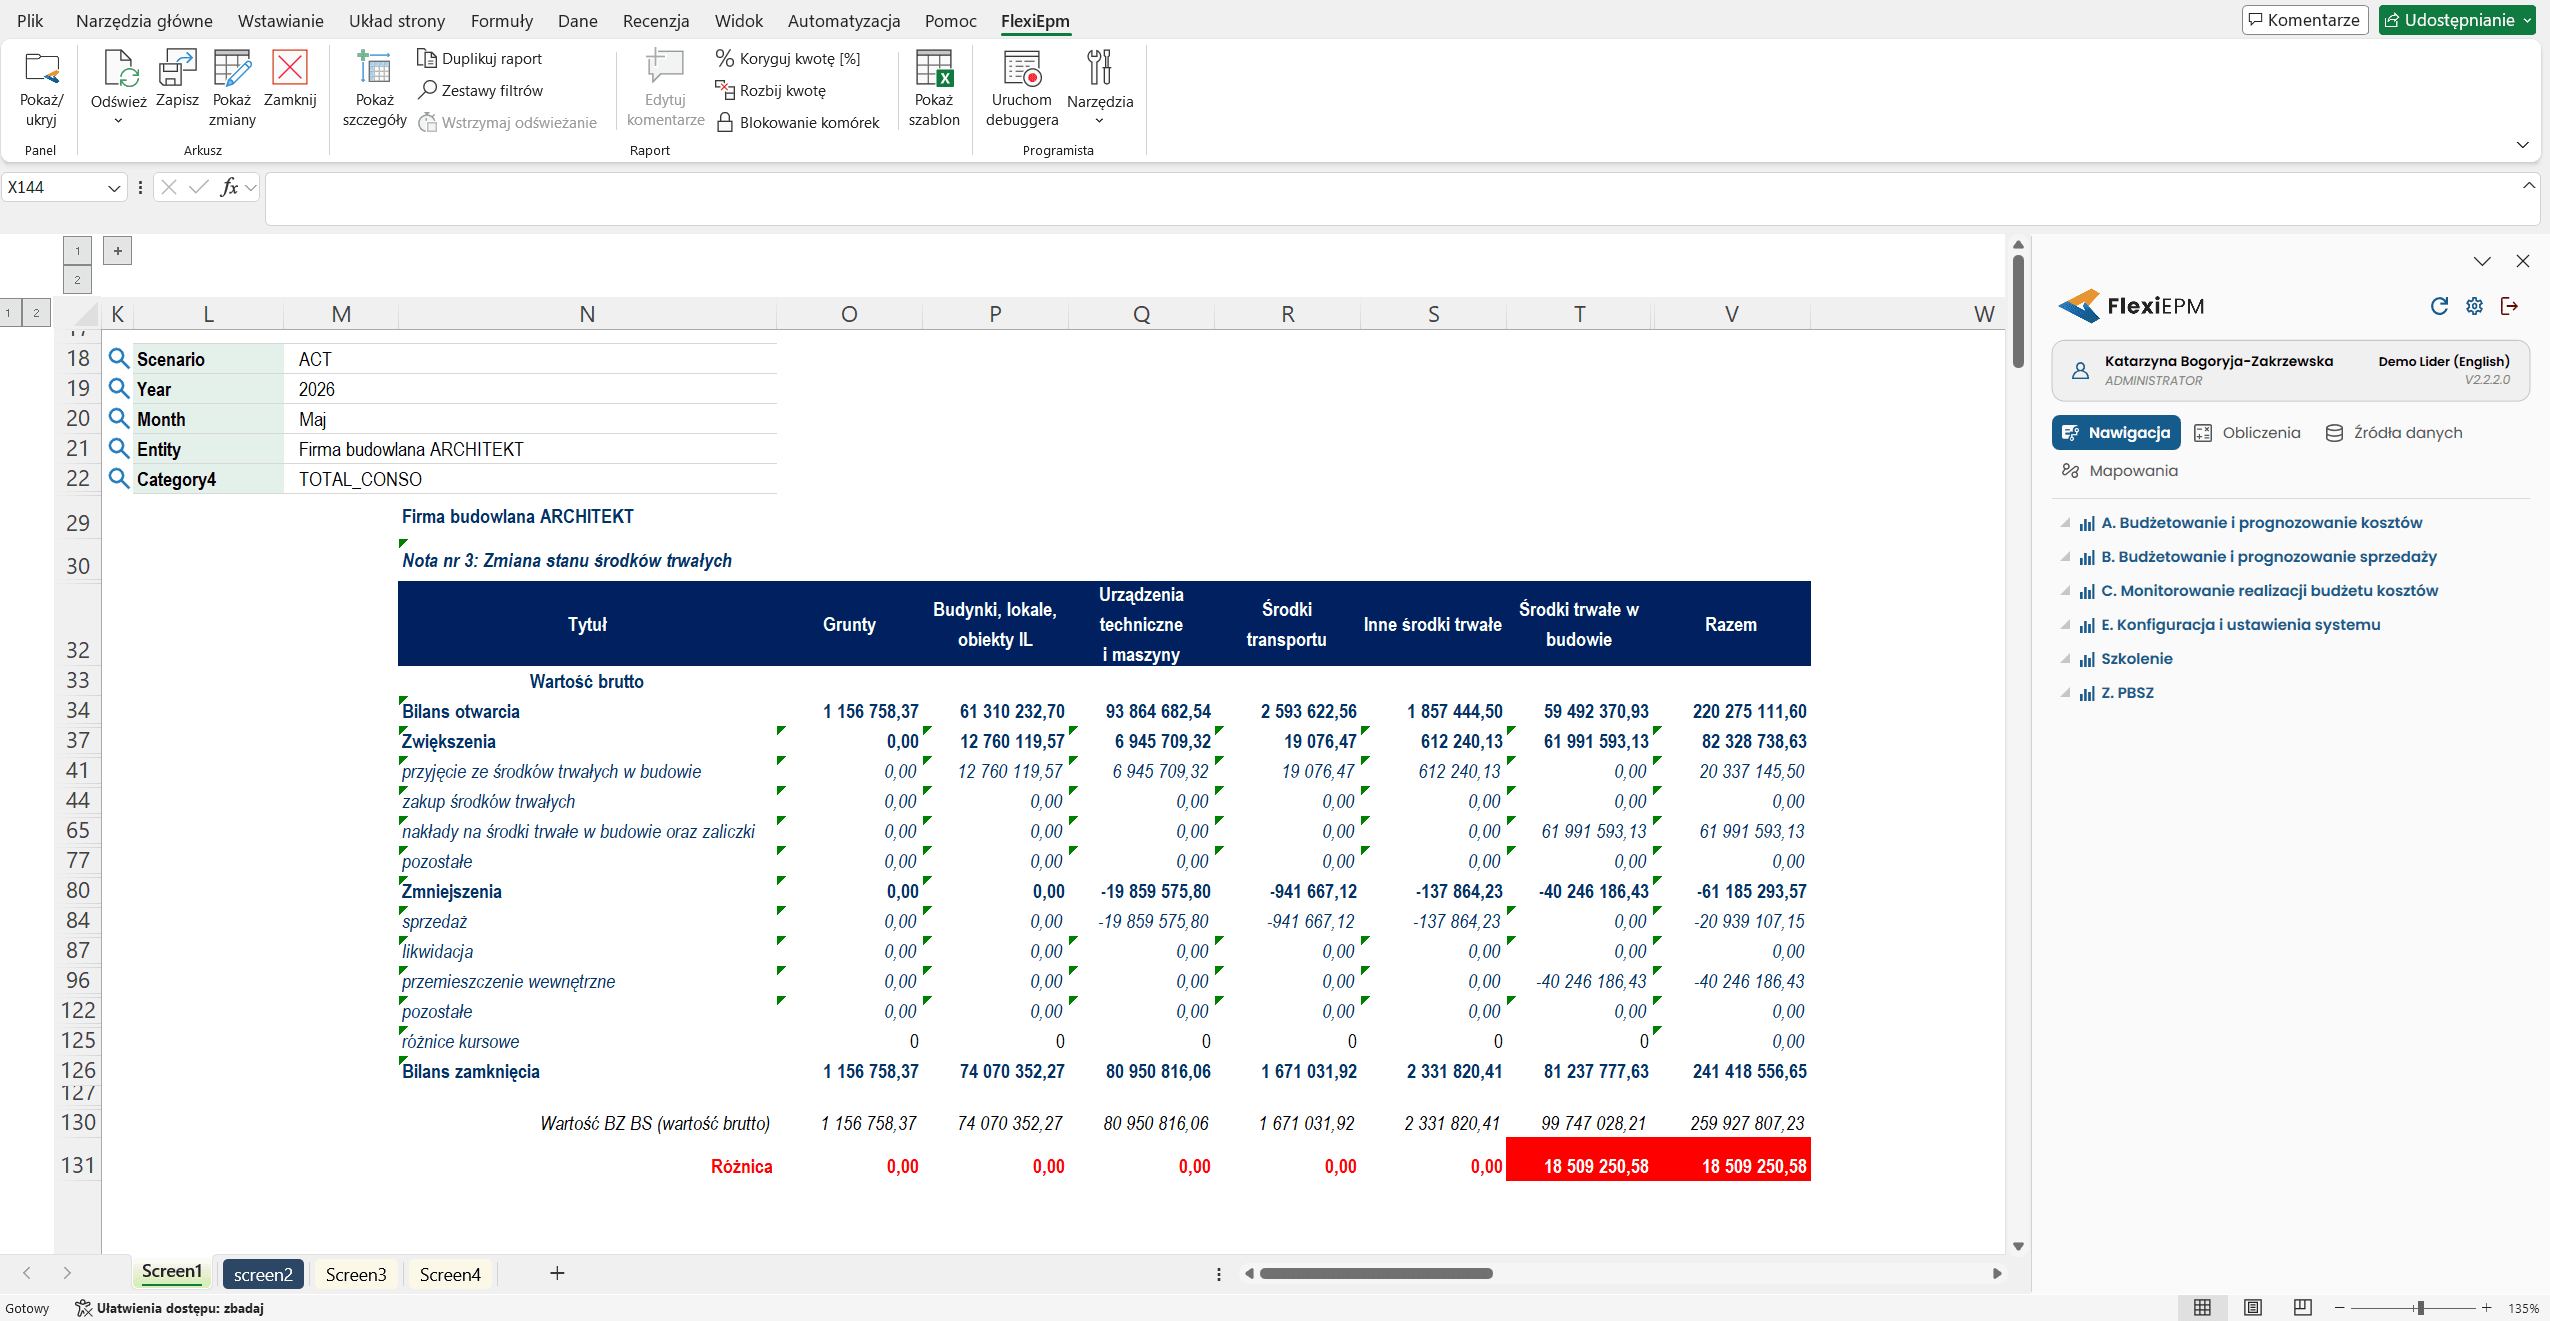The height and width of the screenshot is (1321, 2550).
Task: Click the zoom slider in status bar
Action: tap(2419, 1308)
